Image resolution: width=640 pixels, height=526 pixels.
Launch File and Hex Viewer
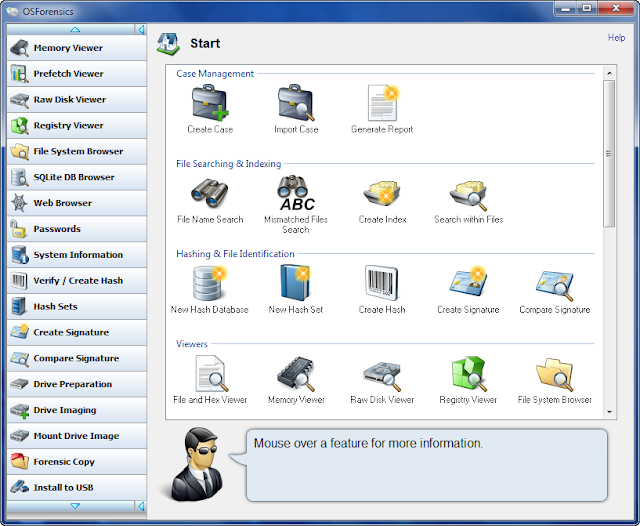(x=210, y=380)
